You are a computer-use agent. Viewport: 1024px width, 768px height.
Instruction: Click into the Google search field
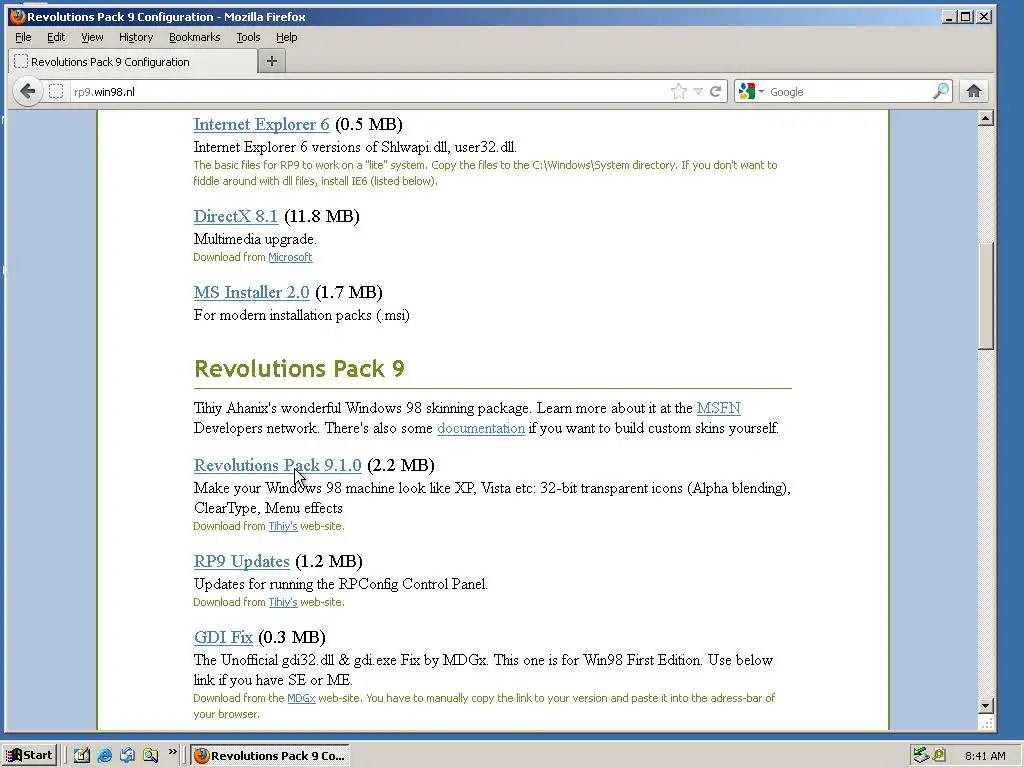pyautogui.click(x=848, y=91)
